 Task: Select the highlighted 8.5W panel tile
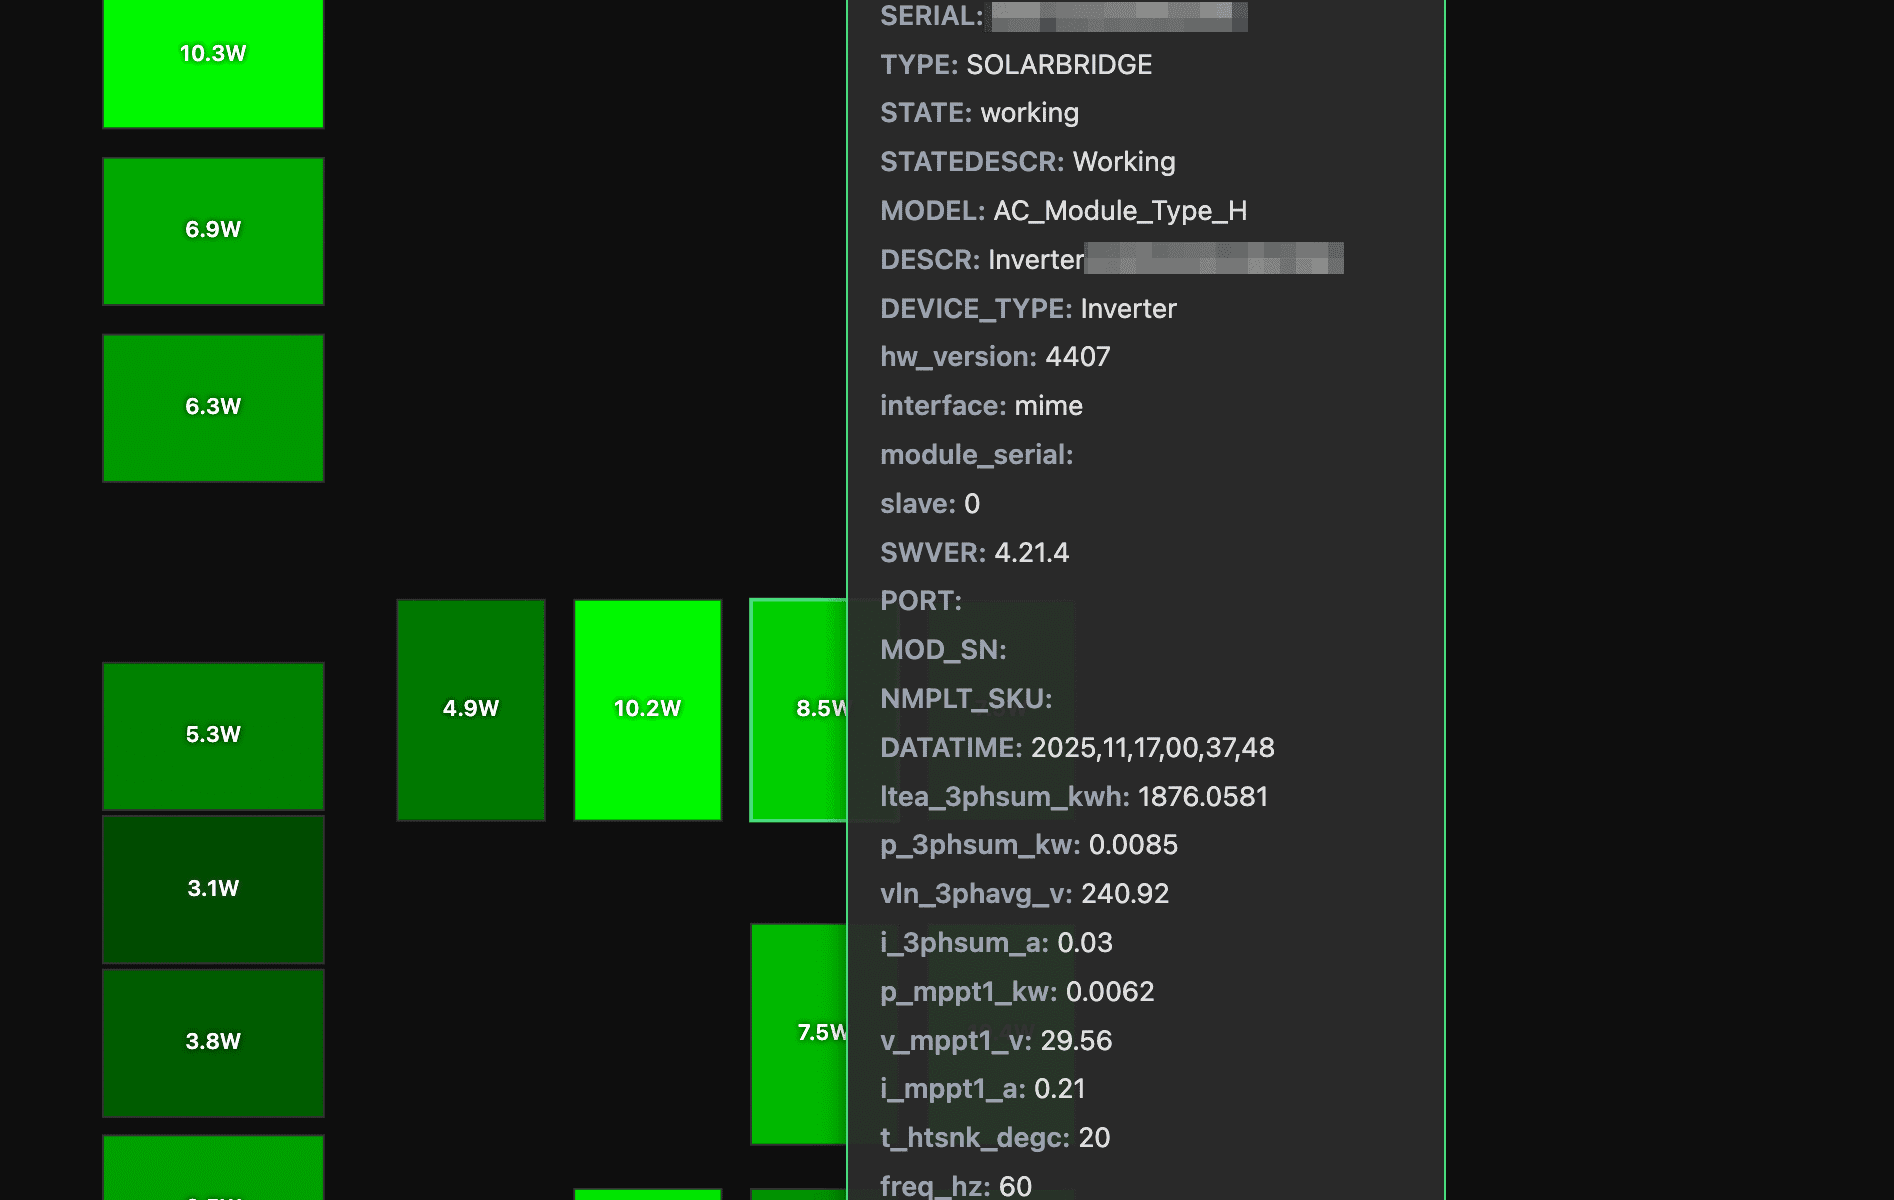point(798,709)
